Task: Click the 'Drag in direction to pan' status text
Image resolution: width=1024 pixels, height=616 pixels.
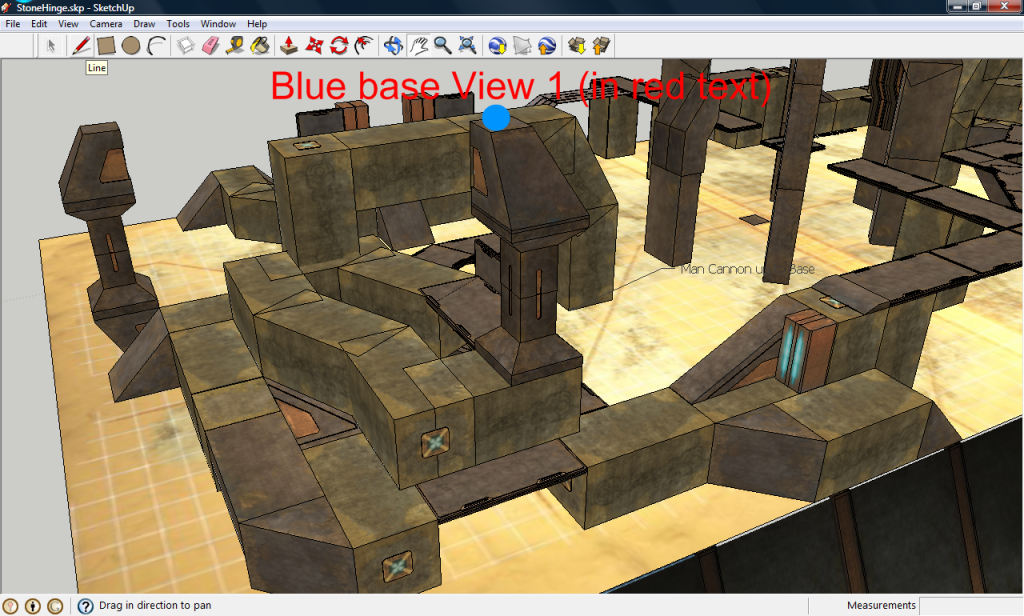Action: click(155, 606)
